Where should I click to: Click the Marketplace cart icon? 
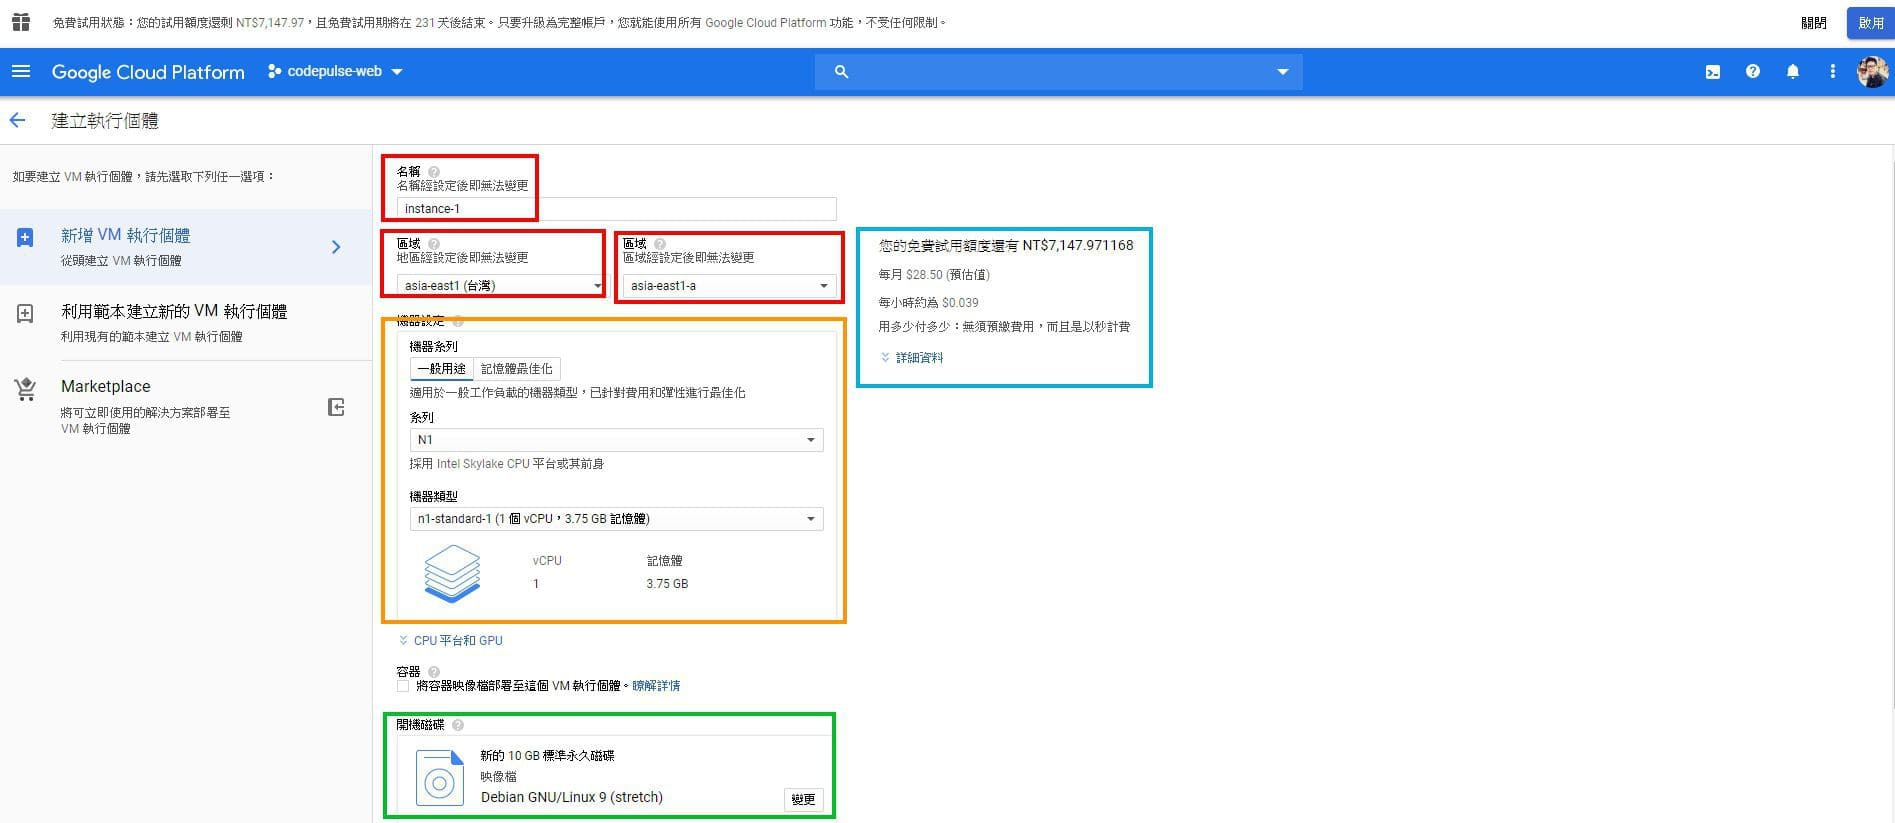(x=25, y=390)
